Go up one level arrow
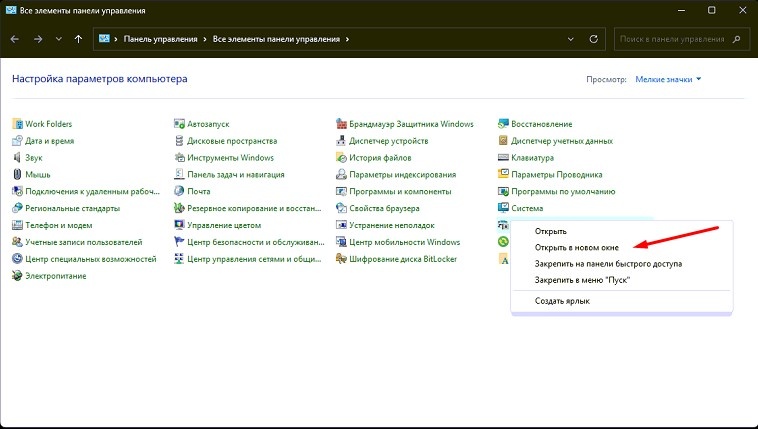 (x=78, y=39)
